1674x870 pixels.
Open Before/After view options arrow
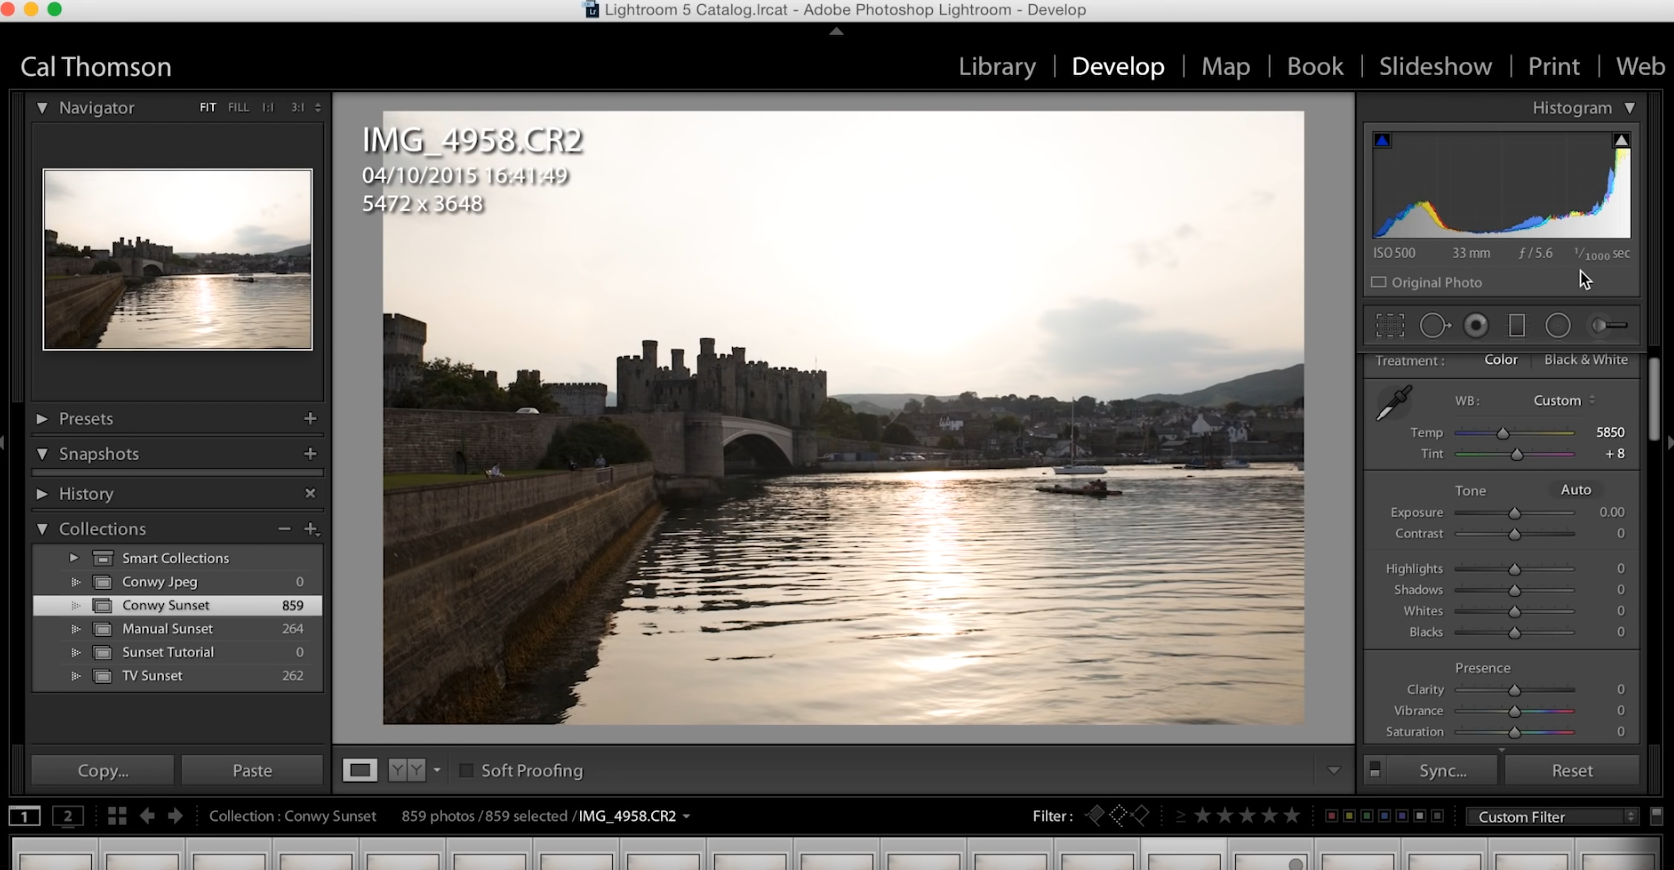437,770
